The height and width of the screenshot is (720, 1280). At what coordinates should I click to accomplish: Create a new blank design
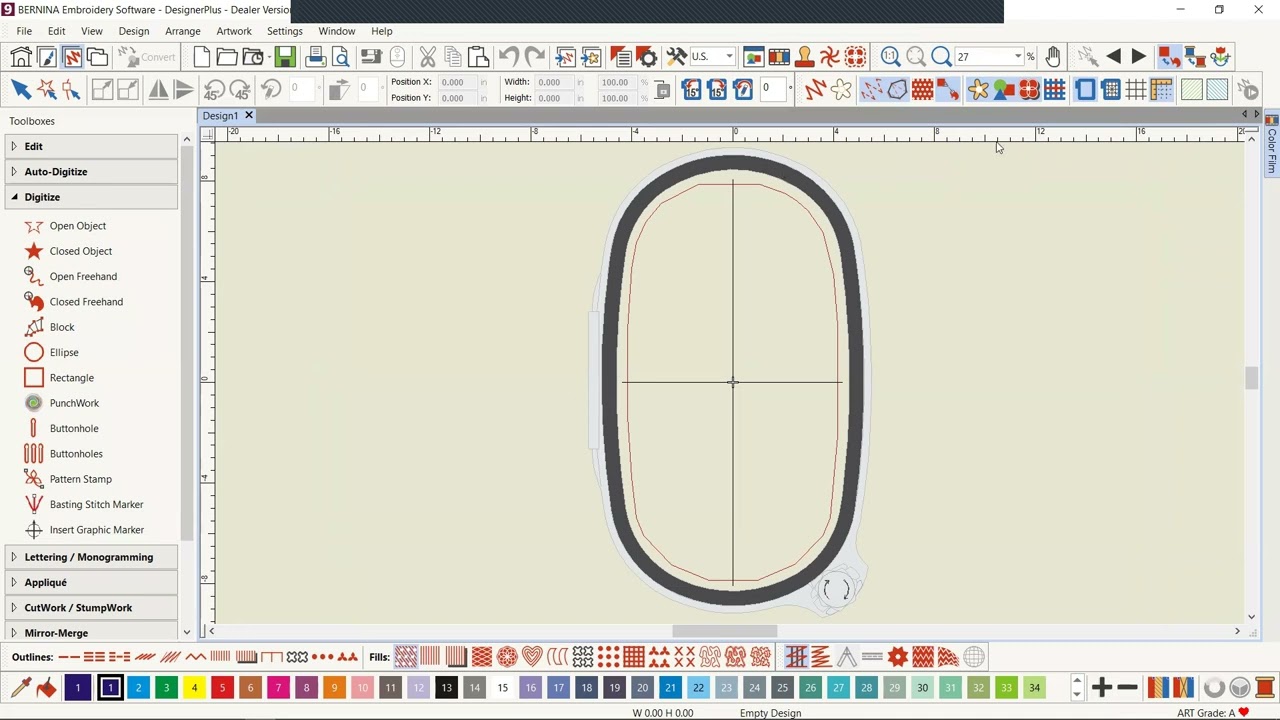[x=201, y=57]
